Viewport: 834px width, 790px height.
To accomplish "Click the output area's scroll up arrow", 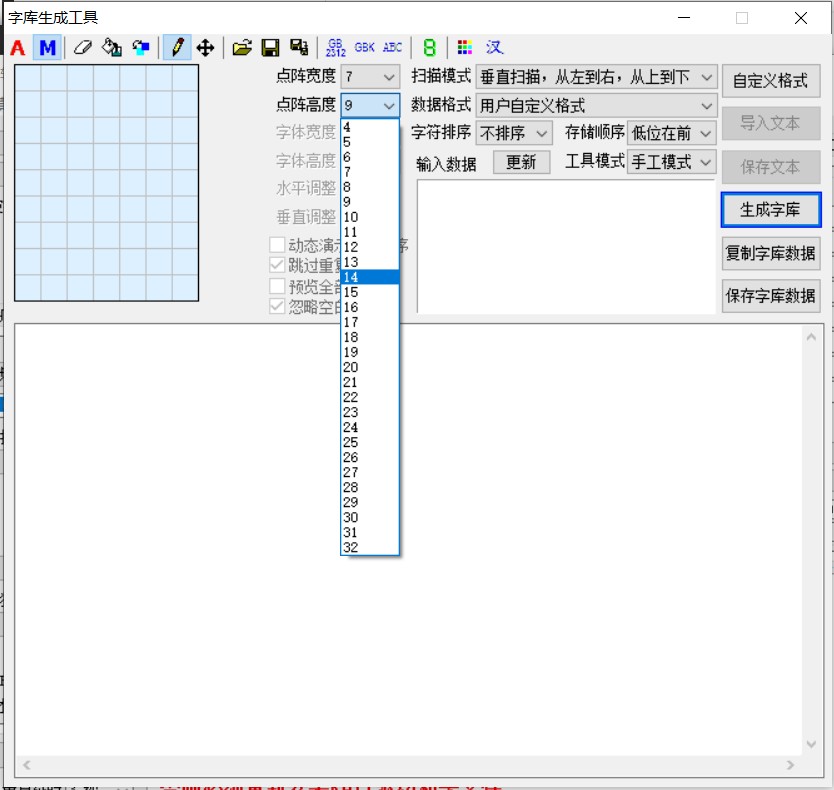I will [x=811, y=337].
